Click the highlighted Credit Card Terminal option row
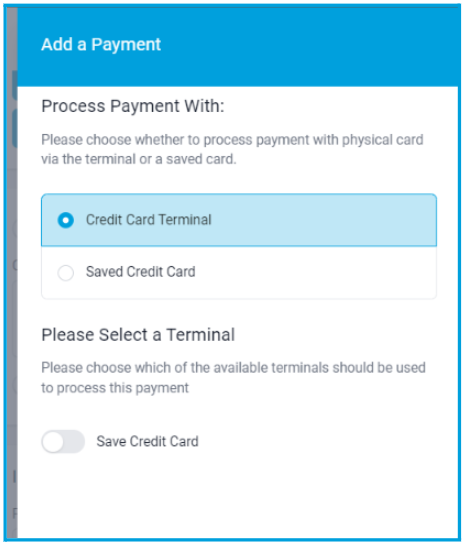Screen dimensions: 467x544 [239, 220]
